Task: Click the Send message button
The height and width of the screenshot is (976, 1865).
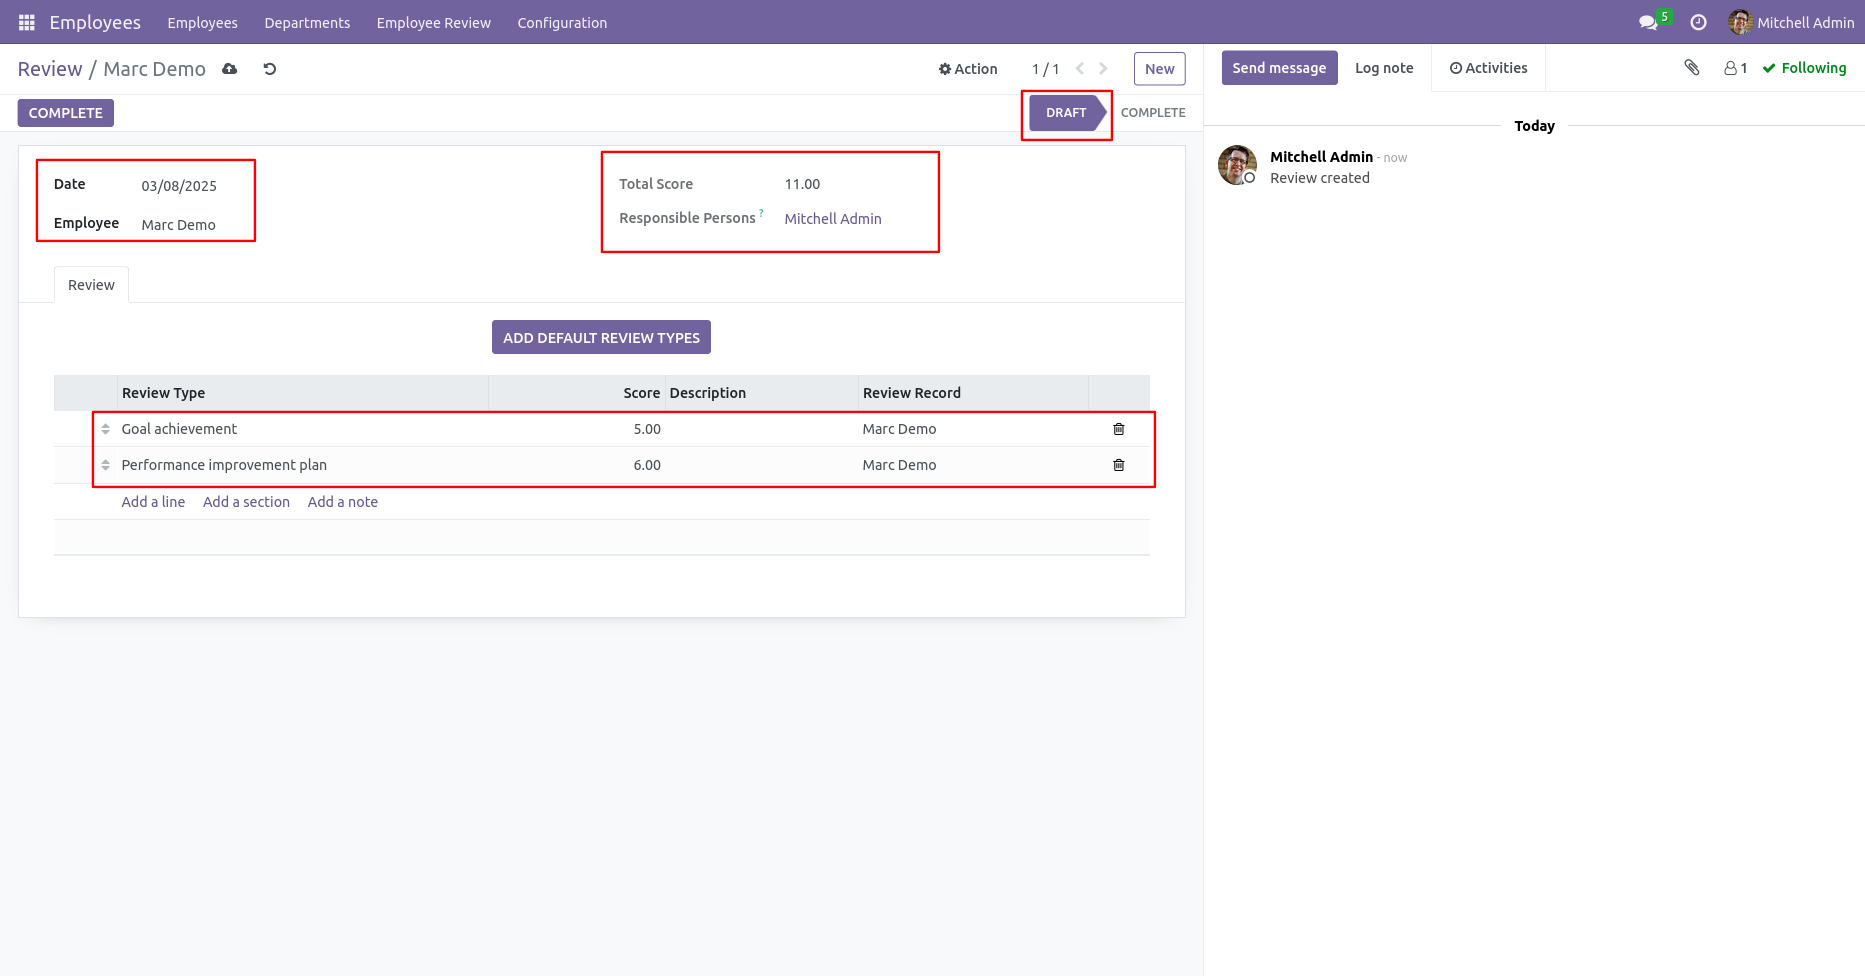Action: [x=1280, y=68]
